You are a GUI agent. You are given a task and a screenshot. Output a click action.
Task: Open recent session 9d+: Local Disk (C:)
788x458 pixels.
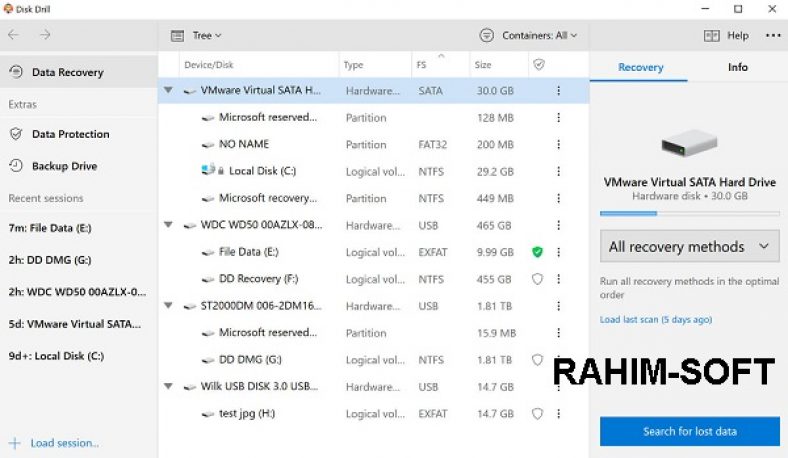tap(56, 356)
